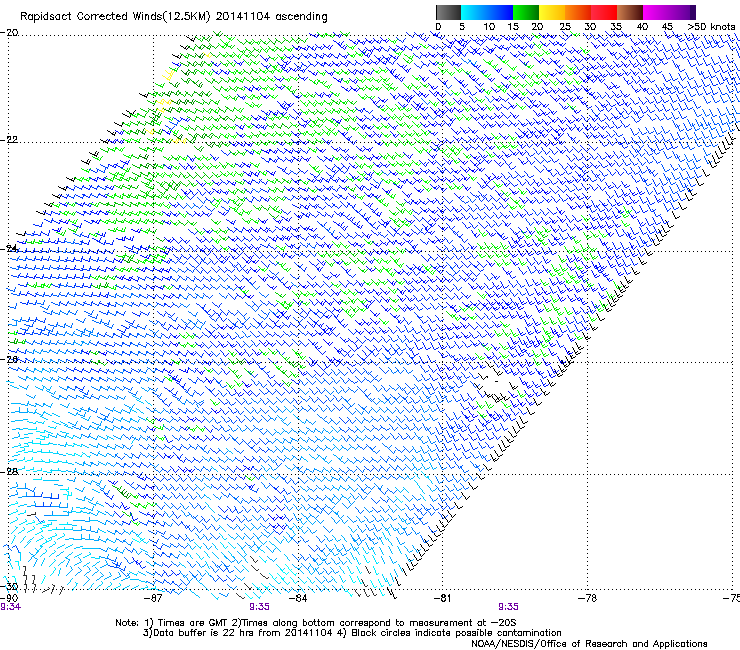The image size is (740, 650).
Task: Click the -87 longitude axis label
Action: 153,598
